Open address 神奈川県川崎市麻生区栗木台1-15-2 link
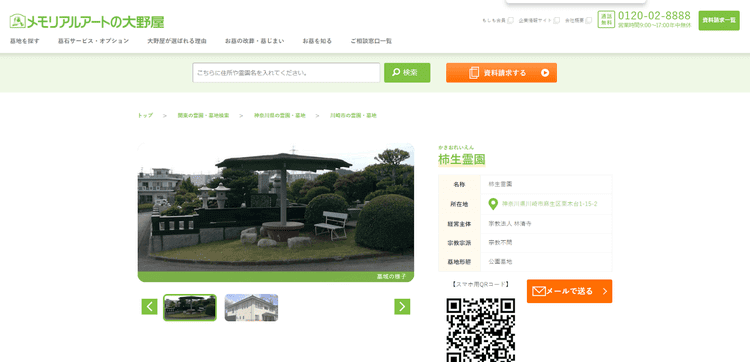The image size is (750, 362). [x=550, y=204]
